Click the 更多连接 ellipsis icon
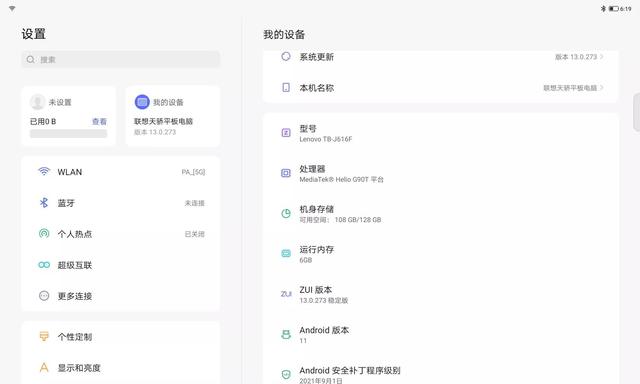640x384 pixels. [x=44, y=296]
